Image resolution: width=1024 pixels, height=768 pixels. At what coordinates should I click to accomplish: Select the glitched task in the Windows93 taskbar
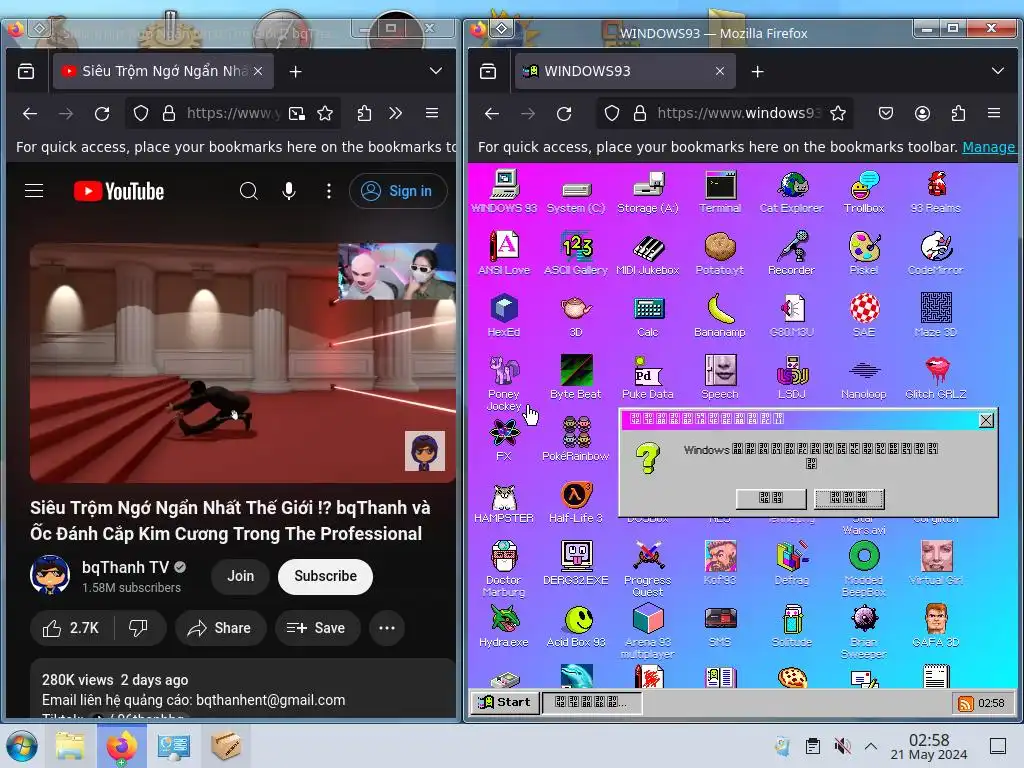click(592, 702)
